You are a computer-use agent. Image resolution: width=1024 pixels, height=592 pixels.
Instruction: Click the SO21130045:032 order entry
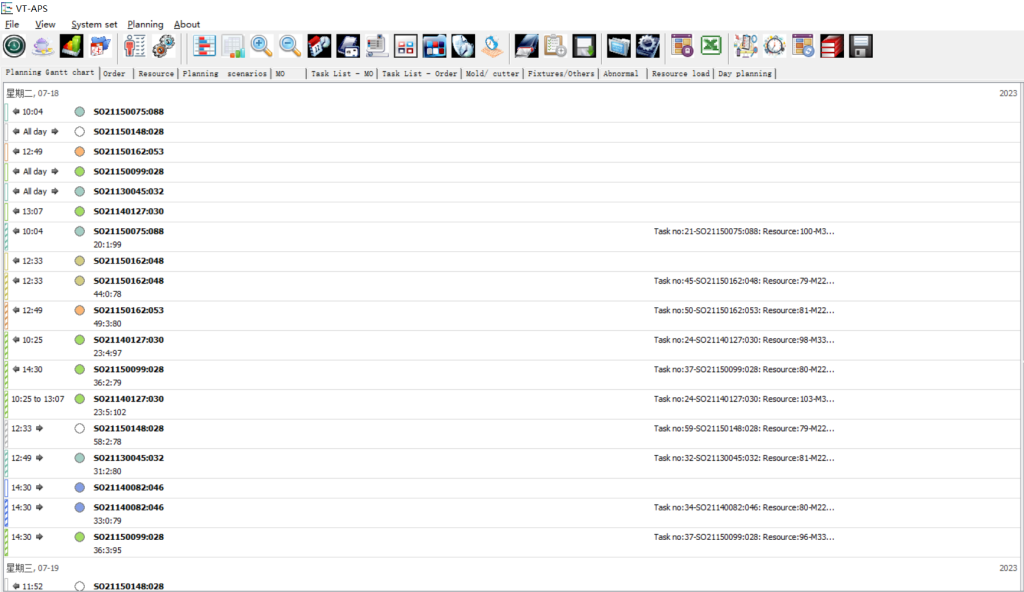pos(130,191)
